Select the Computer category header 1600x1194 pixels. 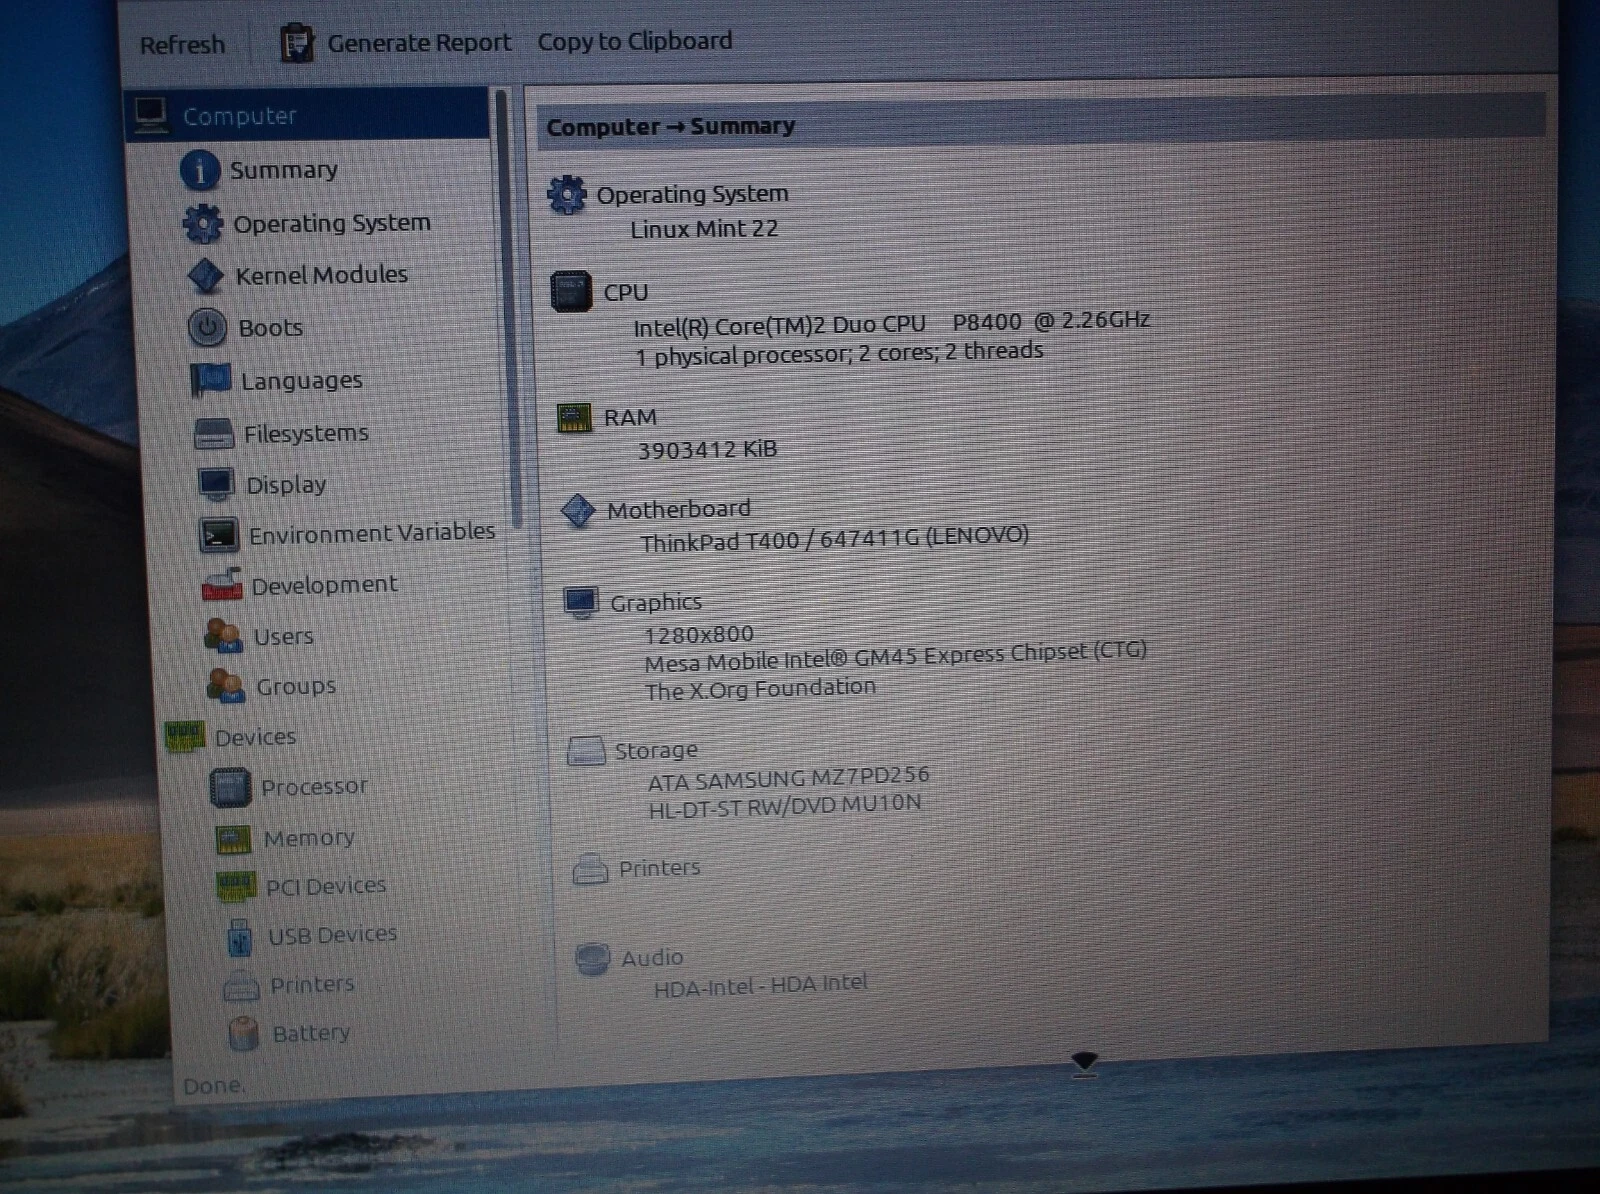click(308, 114)
